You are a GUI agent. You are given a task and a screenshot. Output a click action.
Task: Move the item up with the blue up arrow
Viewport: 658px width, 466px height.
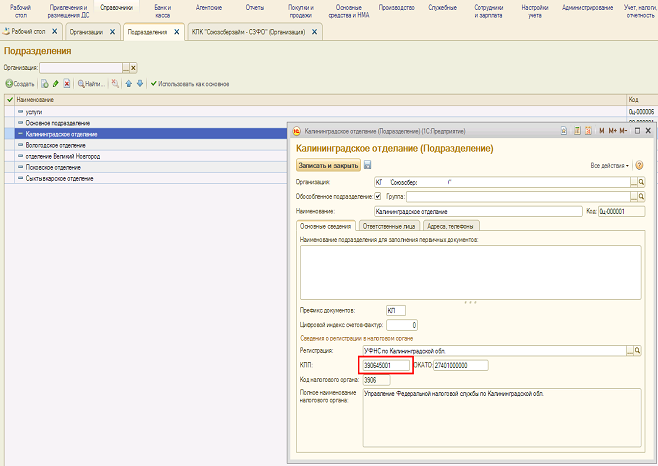tap(128, 83)
